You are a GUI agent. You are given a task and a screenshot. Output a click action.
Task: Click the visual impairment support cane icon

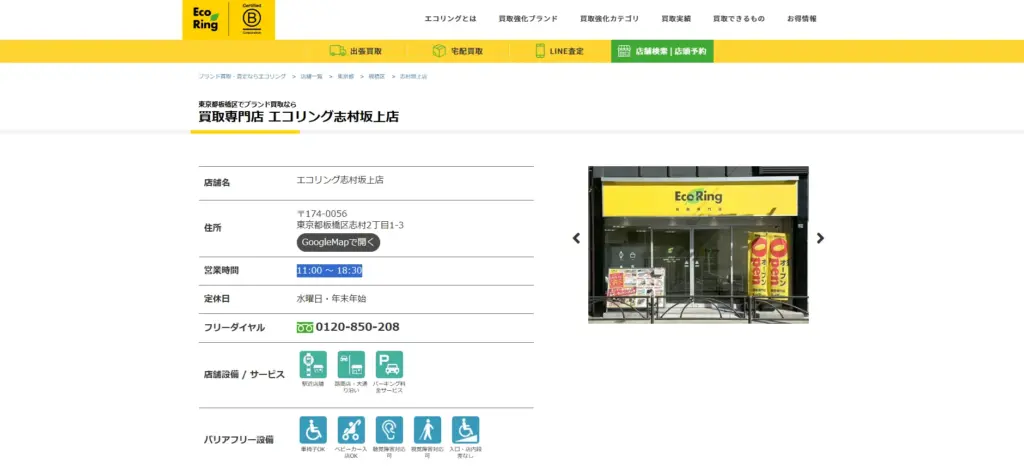point(427,430)
